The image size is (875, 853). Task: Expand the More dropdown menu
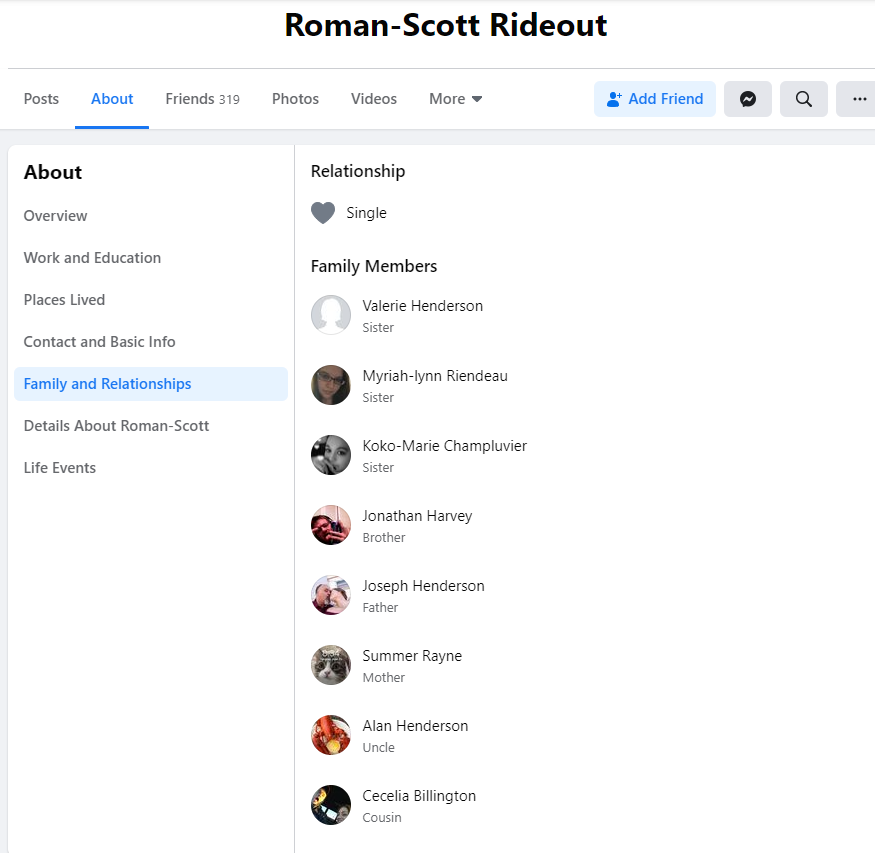coord(455,99)
